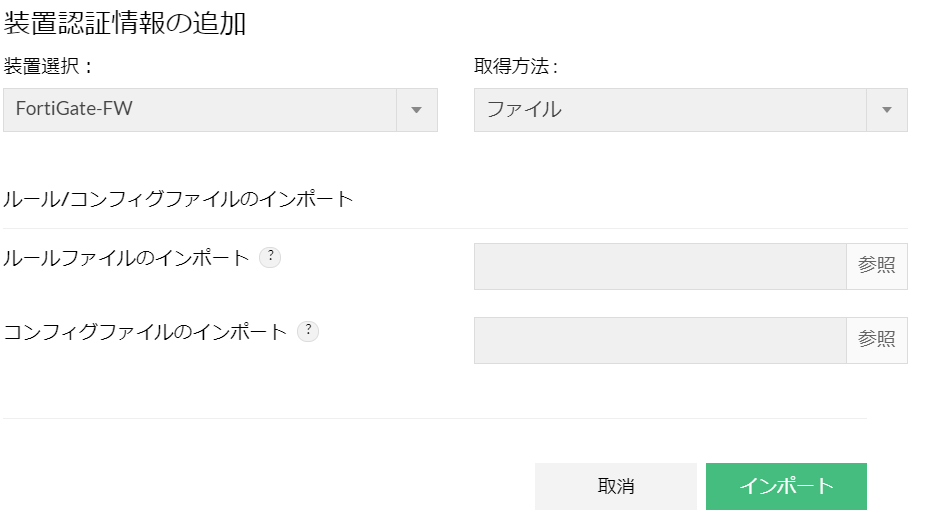This screenshot has width=938, height=523.
Task: Click the ルール/コンフィグファイルのインポート section heading
Action: tap(179, 199)
